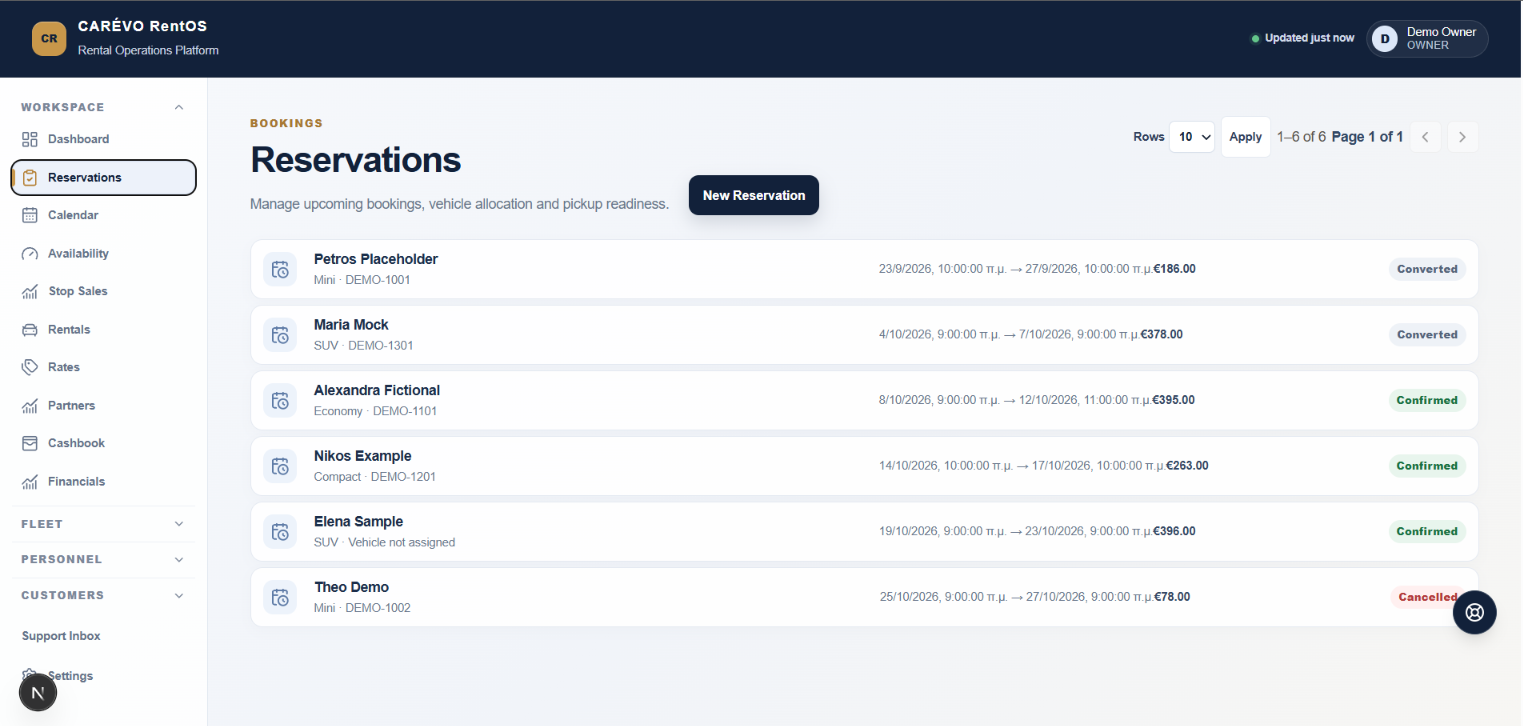Image resolution: width=1523 pixels, height=726 pixels.
Task: Click Maria Mock's reservation calendar icon
Action: 280,335
